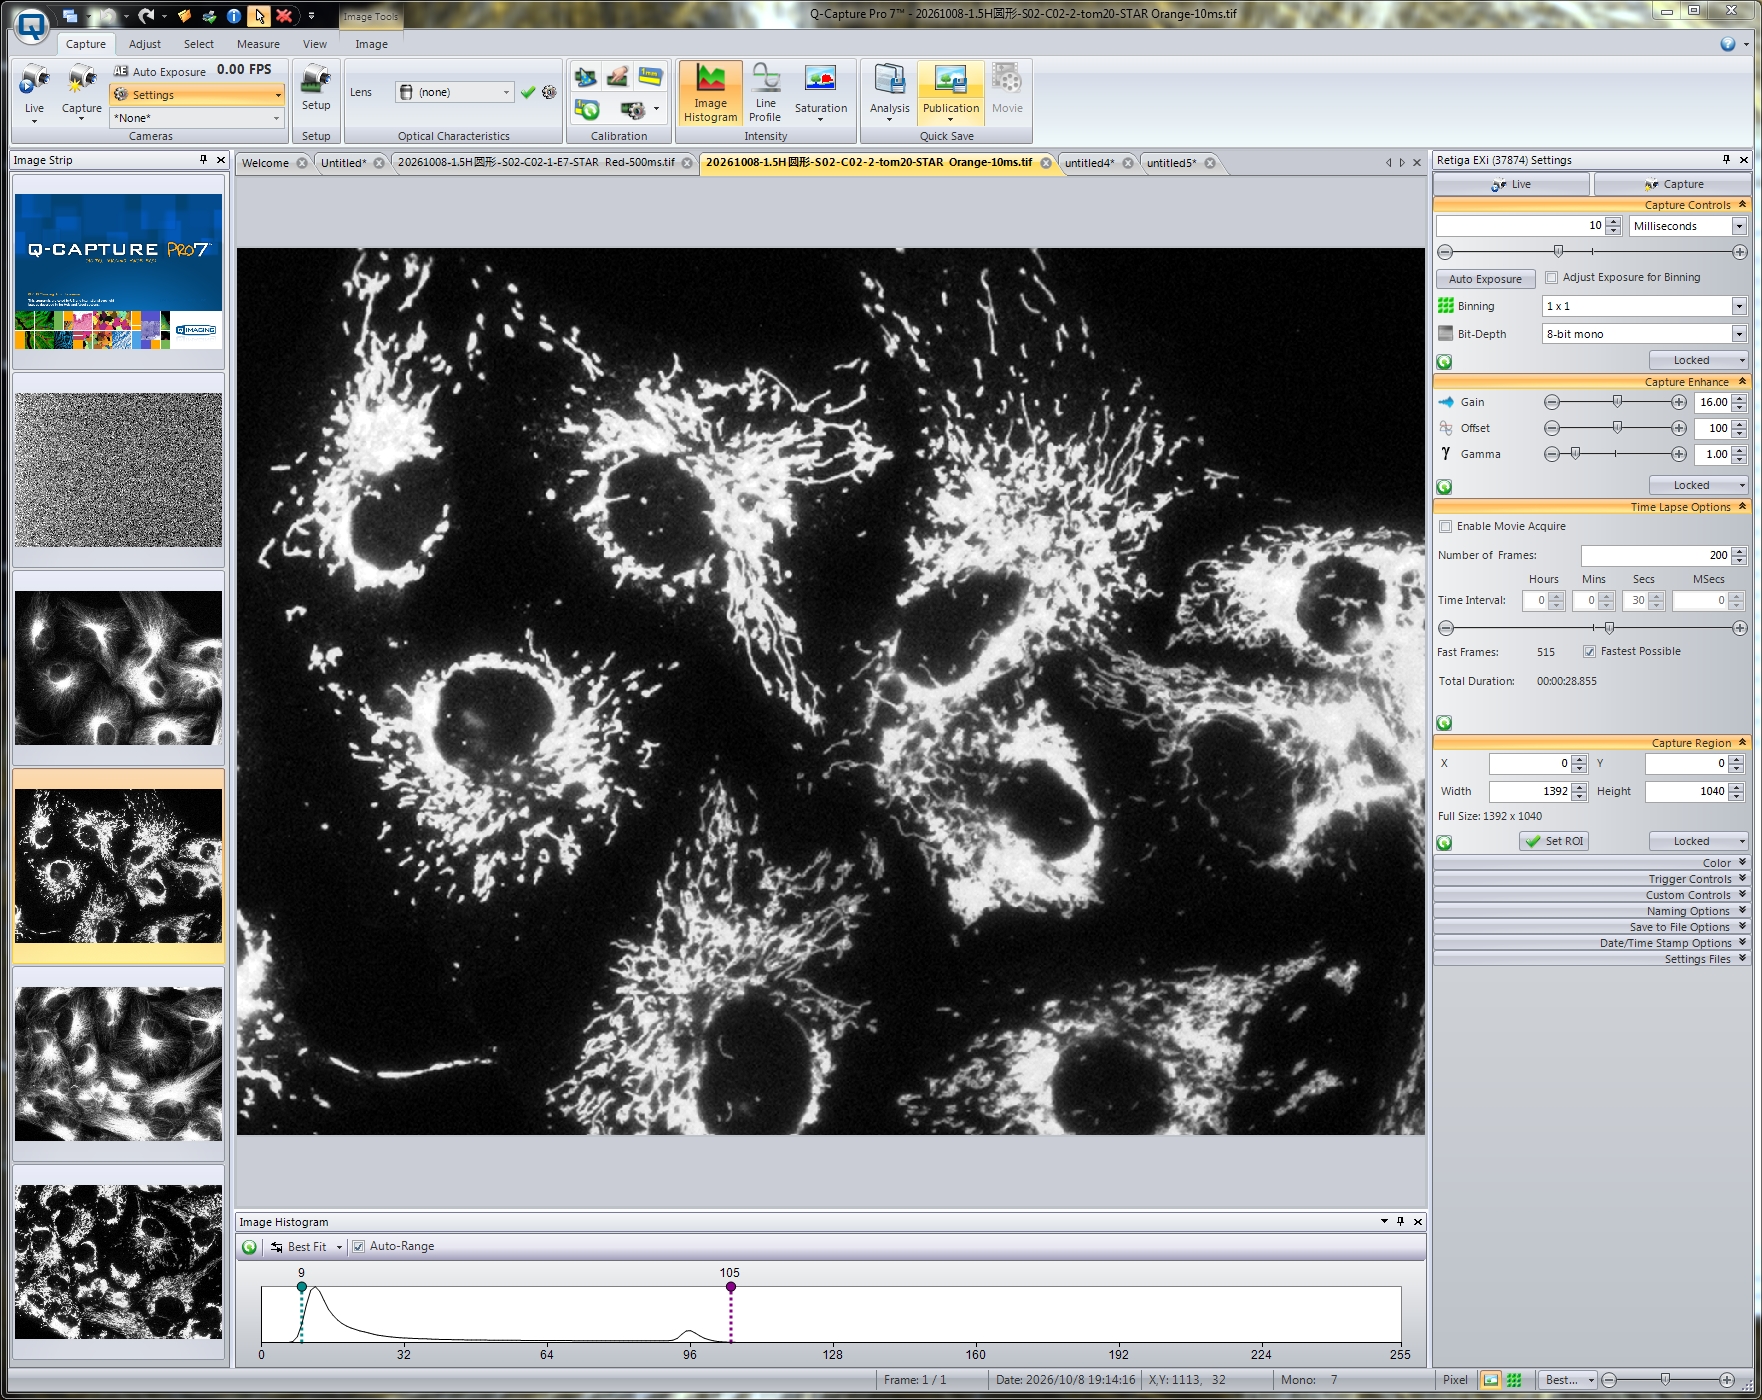Click the green lens confirm checkmark

pos(528,92)
